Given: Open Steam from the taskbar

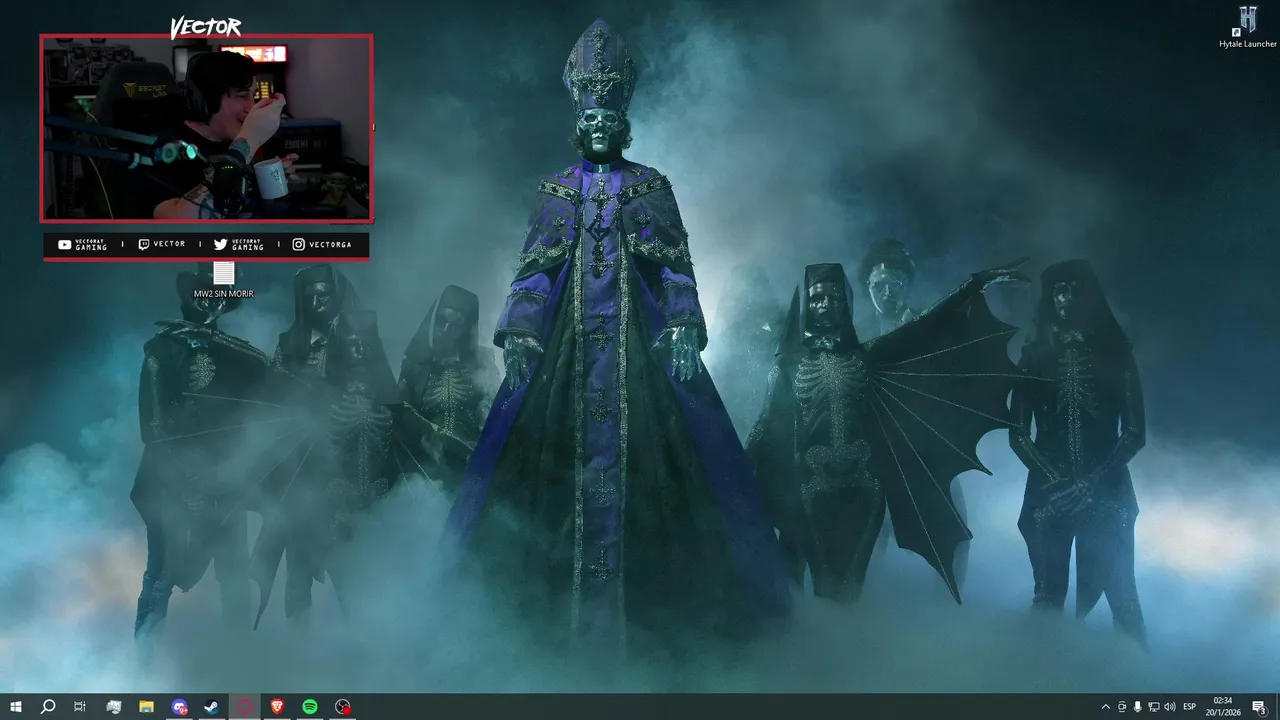Looking at the screenshot, I should pos(211,707).
